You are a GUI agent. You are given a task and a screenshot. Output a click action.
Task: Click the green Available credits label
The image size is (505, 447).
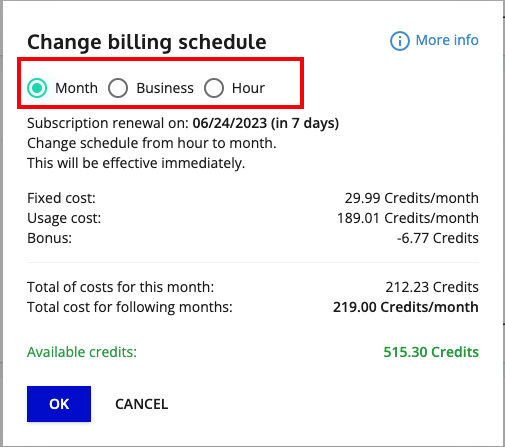pos(82,352)
